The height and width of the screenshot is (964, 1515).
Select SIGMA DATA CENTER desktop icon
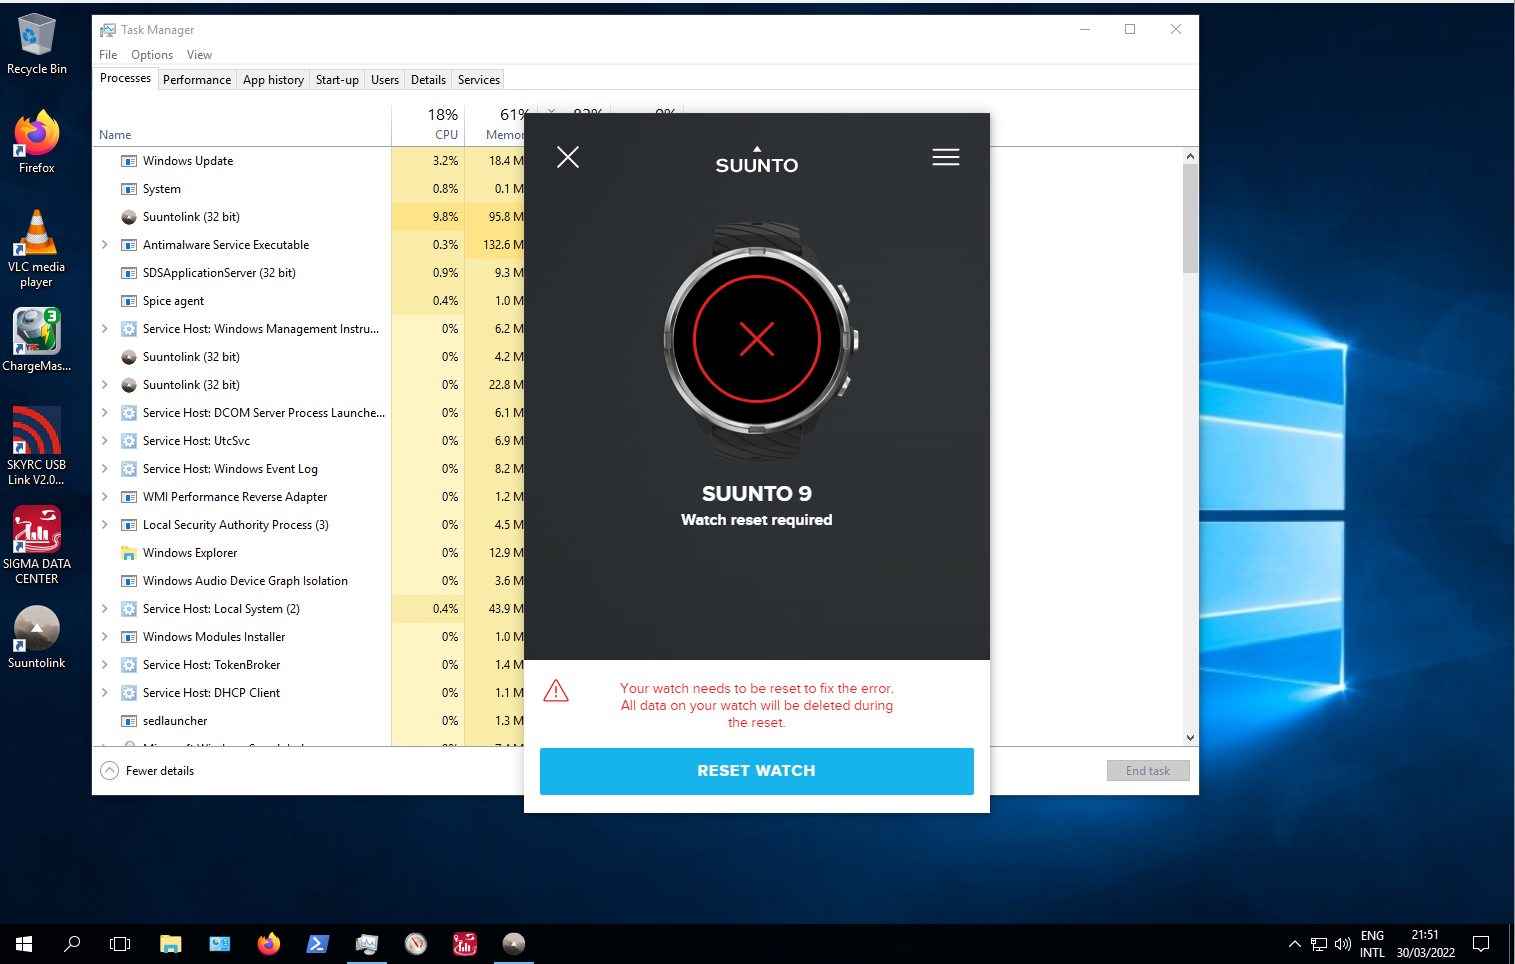[x=37, y=545]
